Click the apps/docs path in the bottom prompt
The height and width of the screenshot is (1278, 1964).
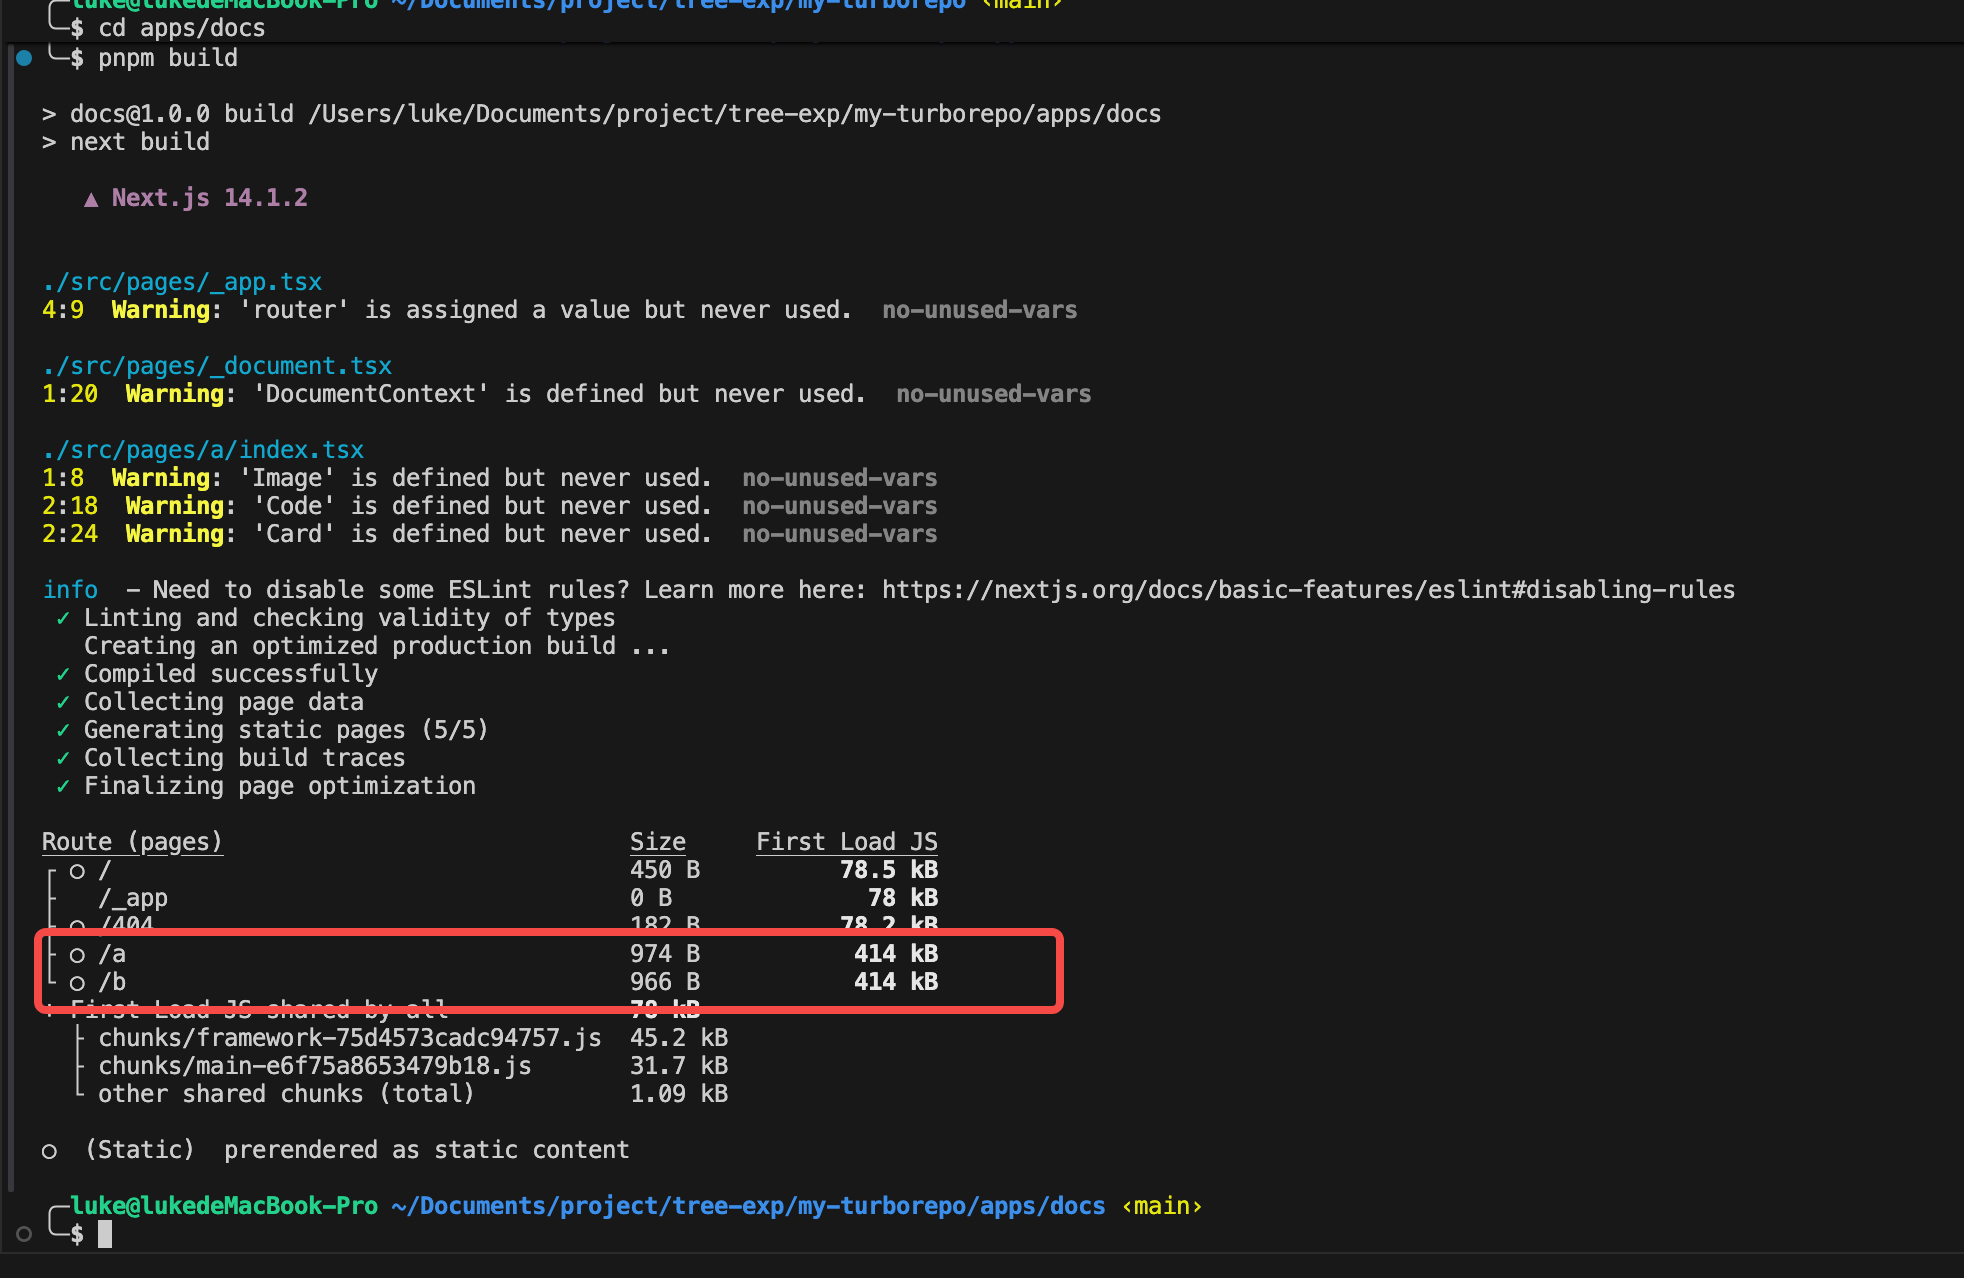(x=1042, y=1206)
